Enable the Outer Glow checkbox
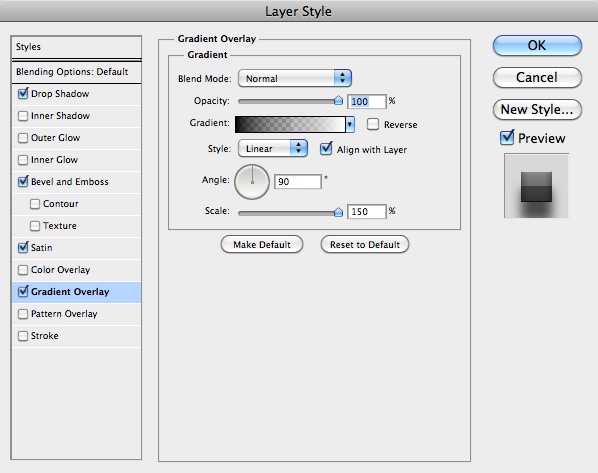The height and width of the screenshot is (473, 598). [x=23, y=138]
